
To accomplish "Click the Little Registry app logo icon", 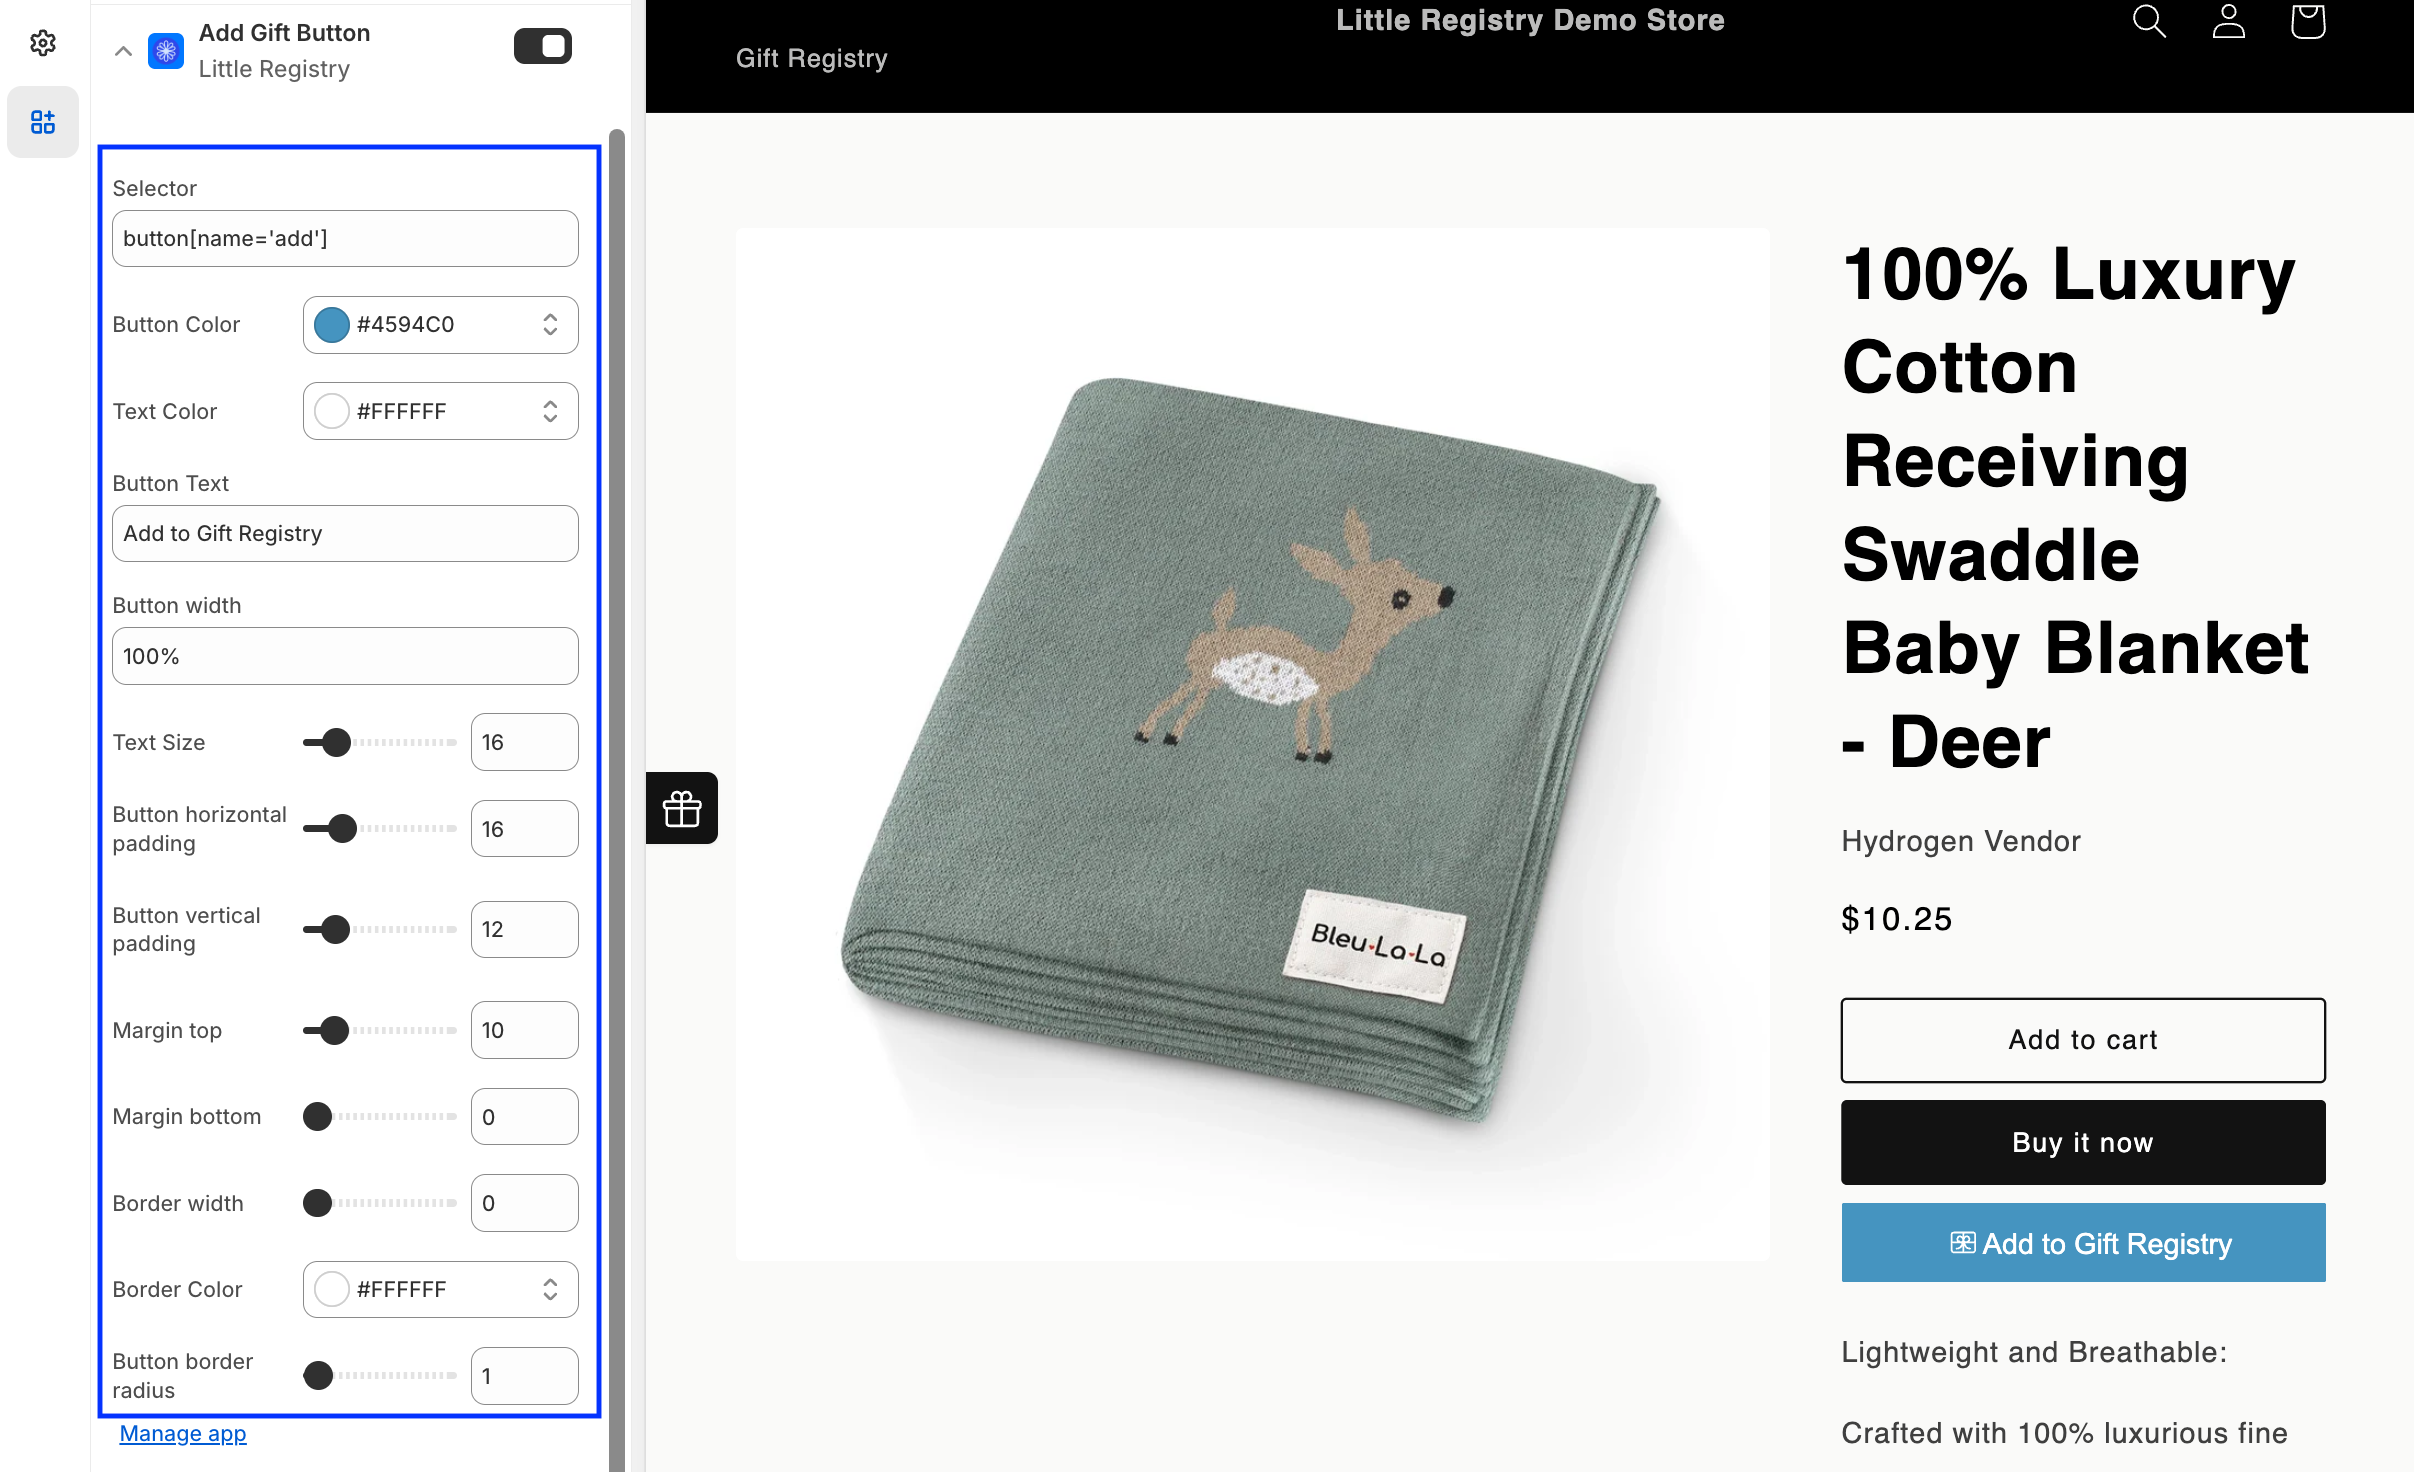I will (166, 50).
